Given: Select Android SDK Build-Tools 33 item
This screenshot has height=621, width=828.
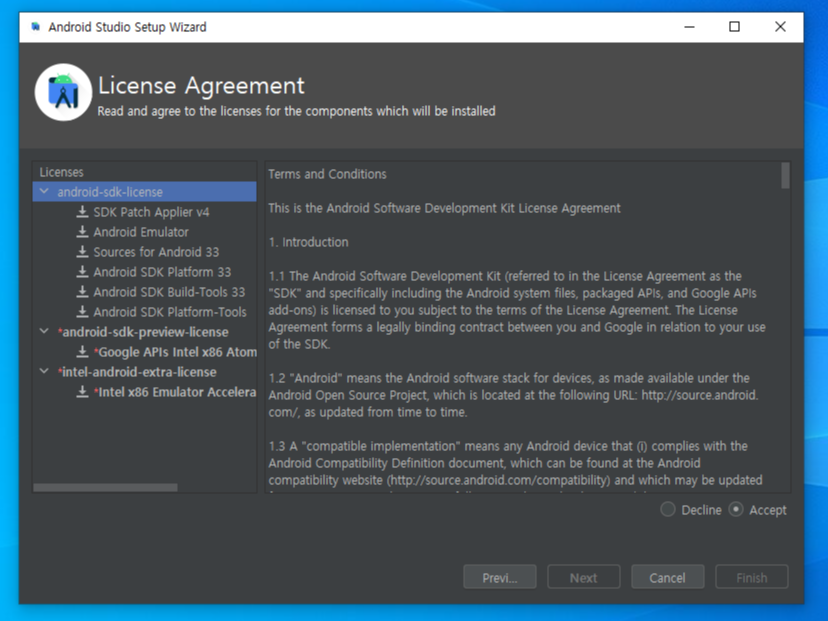Looking at the screenshot, I should tap(169, 293).
